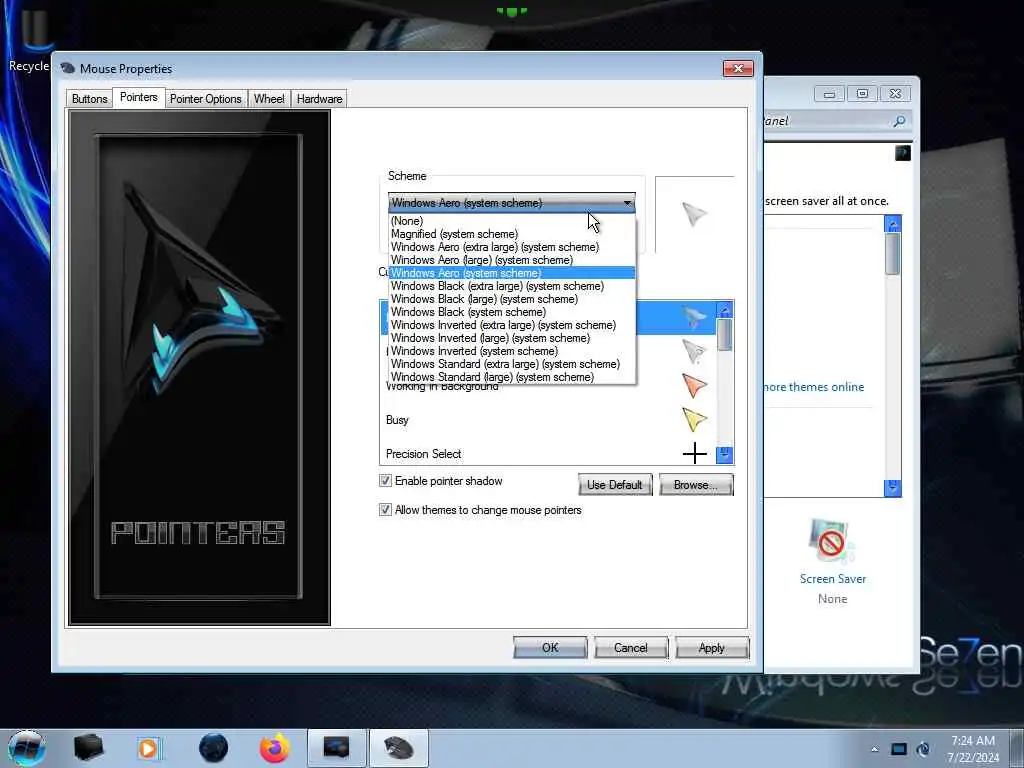Viewport: 1024px width, 768px height.
Task: Select Windows Inverted (extra large) scheme
Action: click(x=512, y=325)
